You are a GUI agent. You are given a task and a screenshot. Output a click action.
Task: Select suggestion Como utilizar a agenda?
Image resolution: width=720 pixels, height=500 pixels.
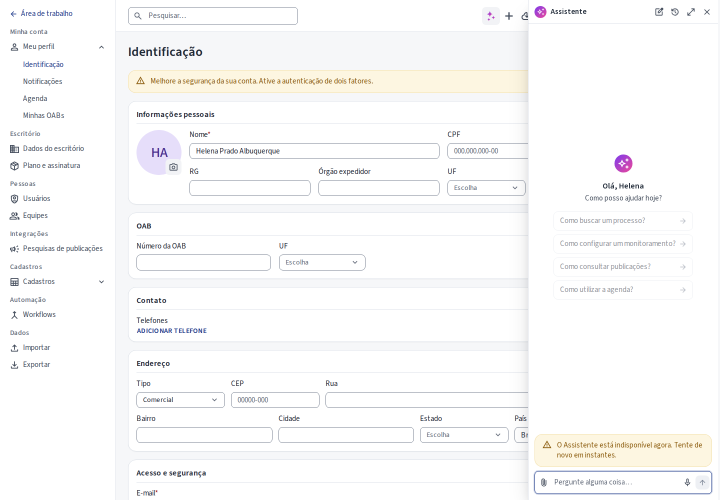[x=623, y=290]
